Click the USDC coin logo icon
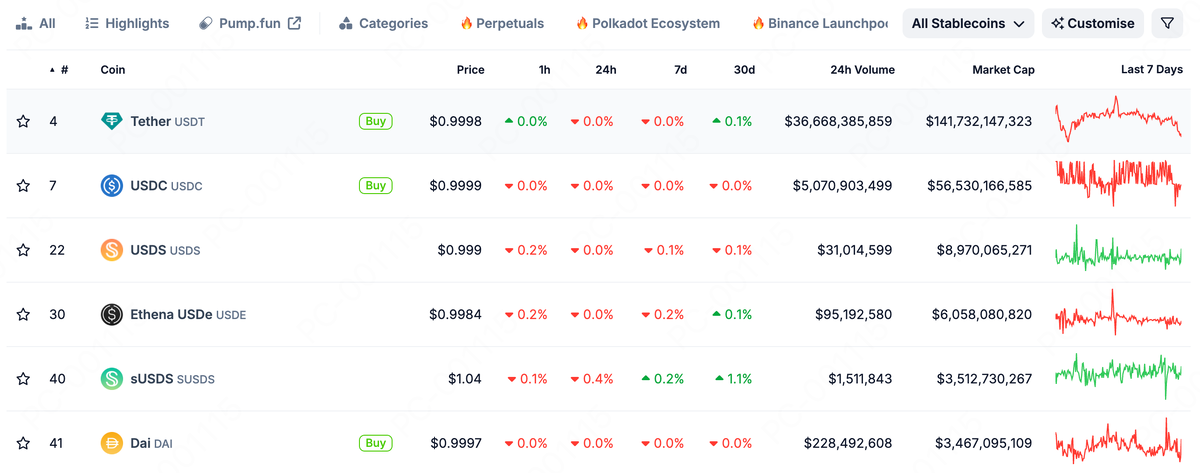The width and height of the screenshot is (1200, 473). point(112,185)
